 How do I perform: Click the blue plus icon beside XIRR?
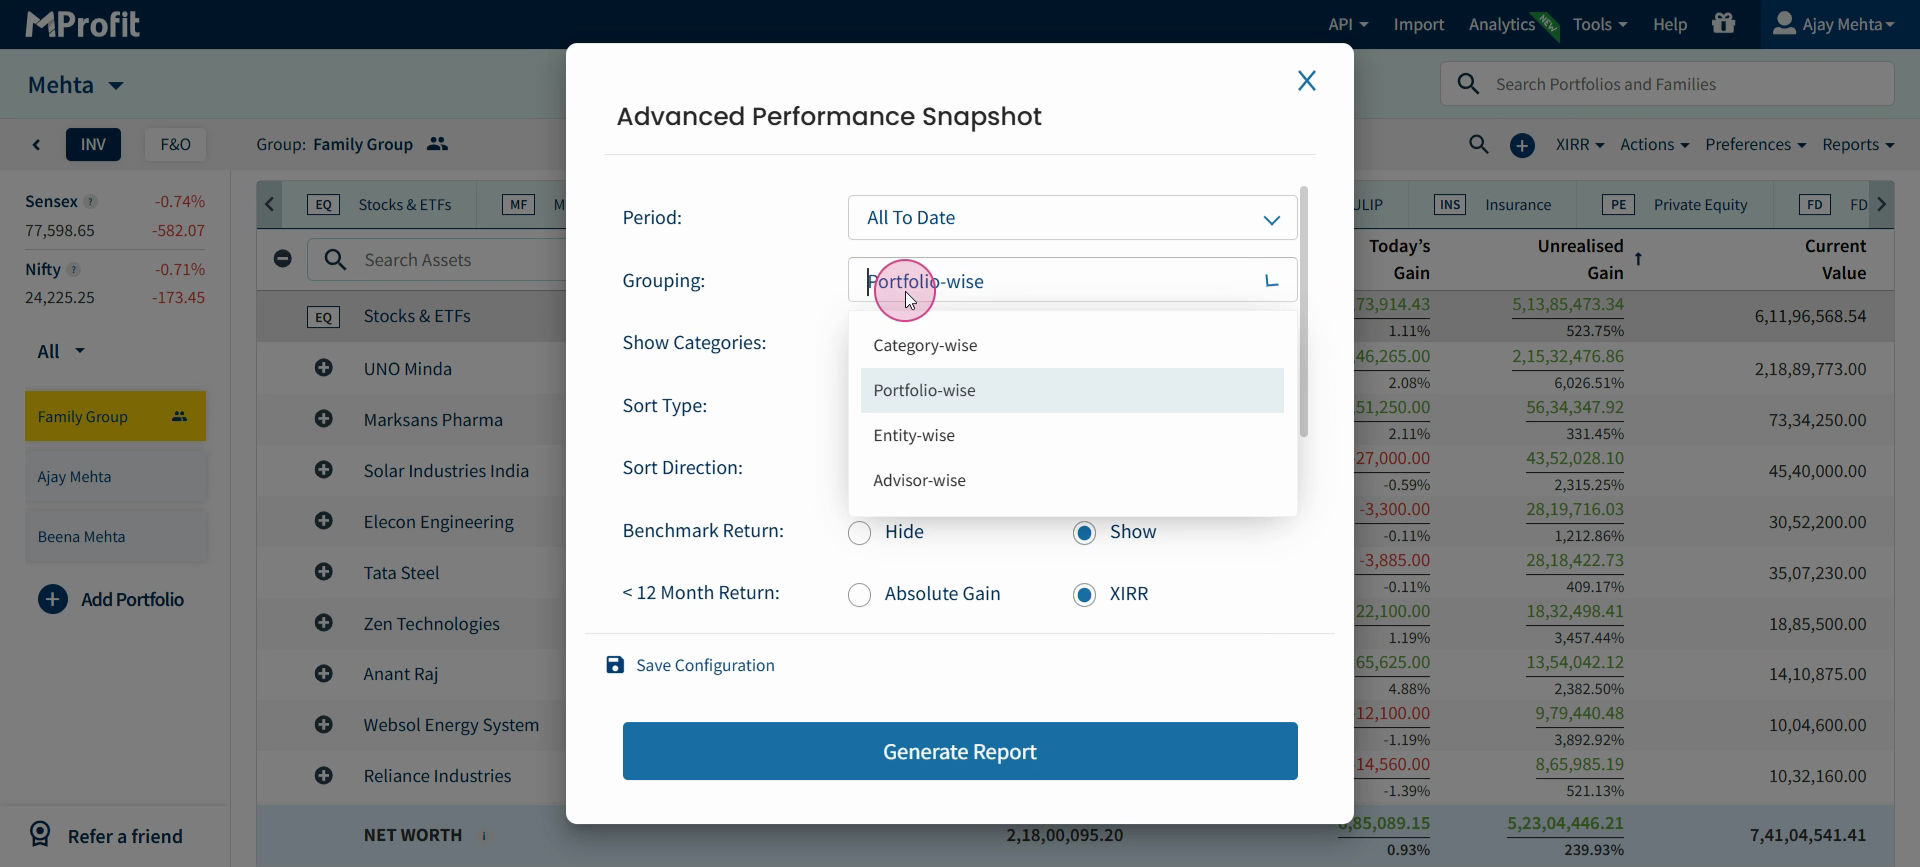(x=1522, y=146)
